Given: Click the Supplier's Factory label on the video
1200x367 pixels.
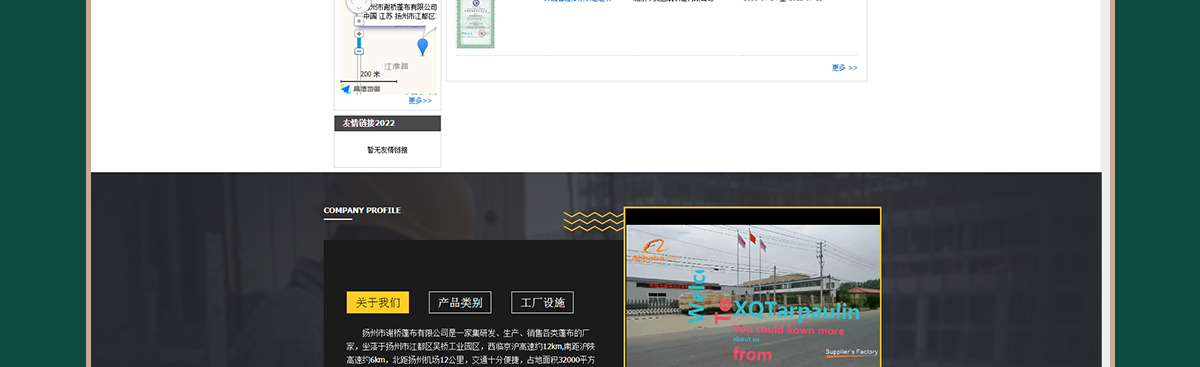Looking at the screenshot, I should (851, 352).
